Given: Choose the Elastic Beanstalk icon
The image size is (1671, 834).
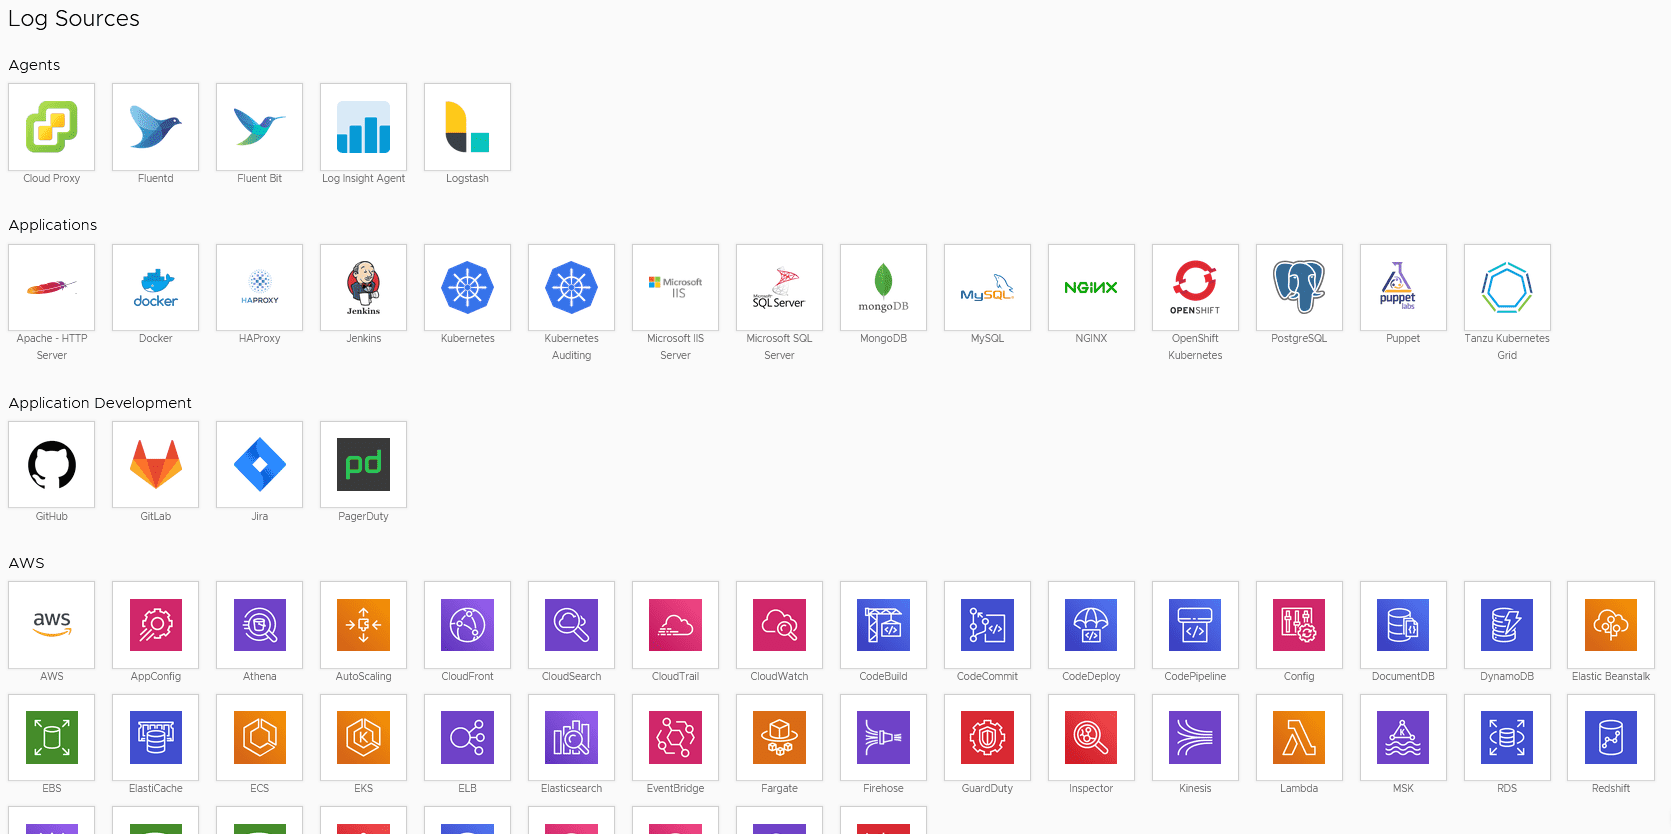Looking at the screenshot, I should point(1611,625).
